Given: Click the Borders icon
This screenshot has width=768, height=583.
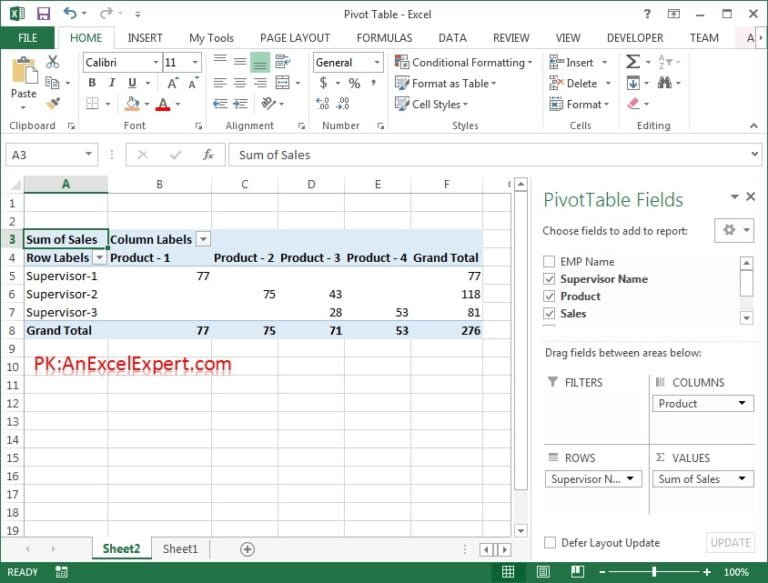Looking at the screenshot, I should tap(92, 103).
